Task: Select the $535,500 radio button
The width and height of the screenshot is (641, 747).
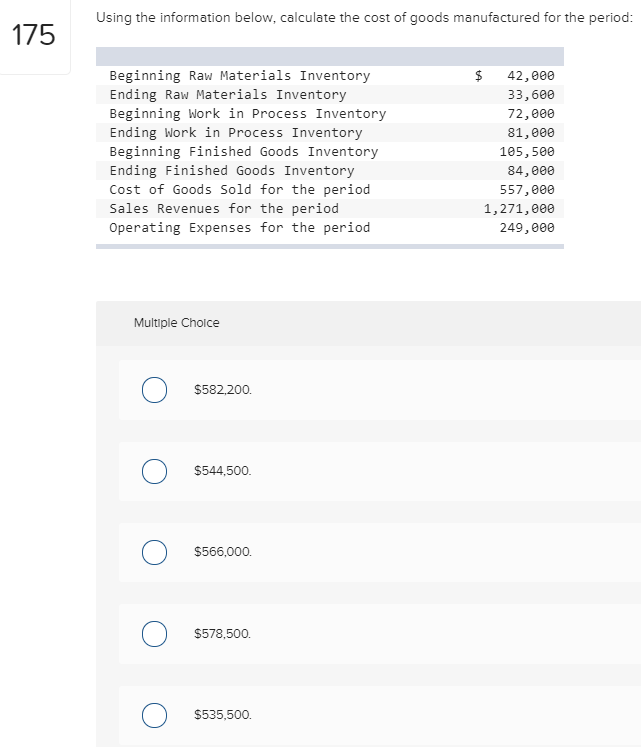Action: click(x=153, y=715)
